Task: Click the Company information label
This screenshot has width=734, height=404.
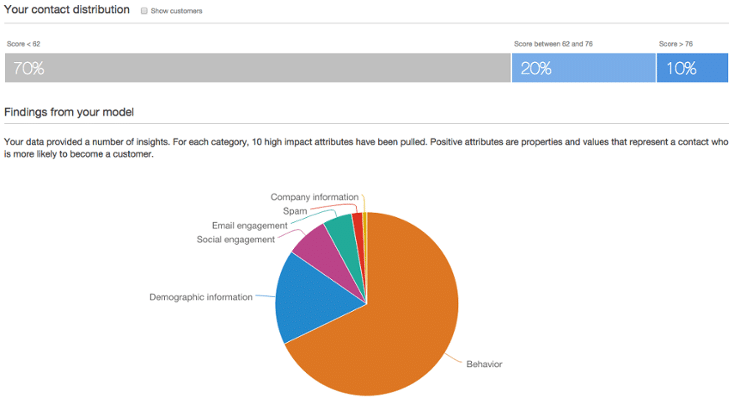Action: pyautogui.click(x=315, y=197)
